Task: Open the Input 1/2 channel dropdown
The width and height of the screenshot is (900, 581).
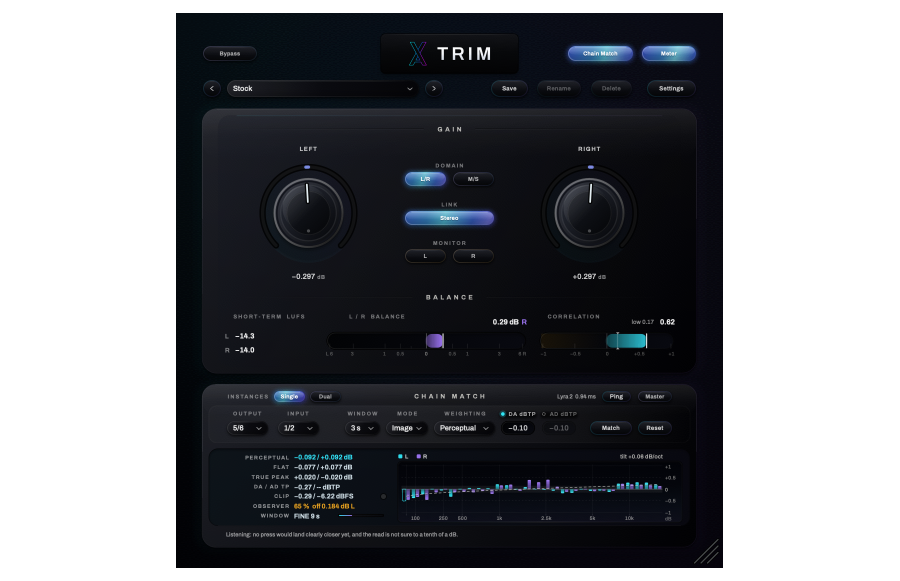Action: tap(298, 428)
